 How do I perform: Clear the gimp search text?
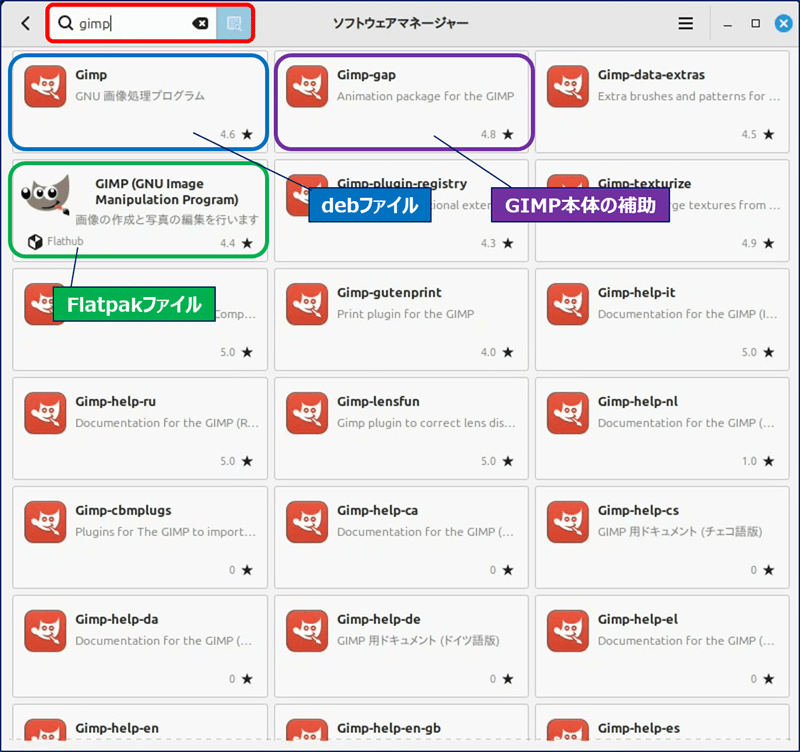201,23
